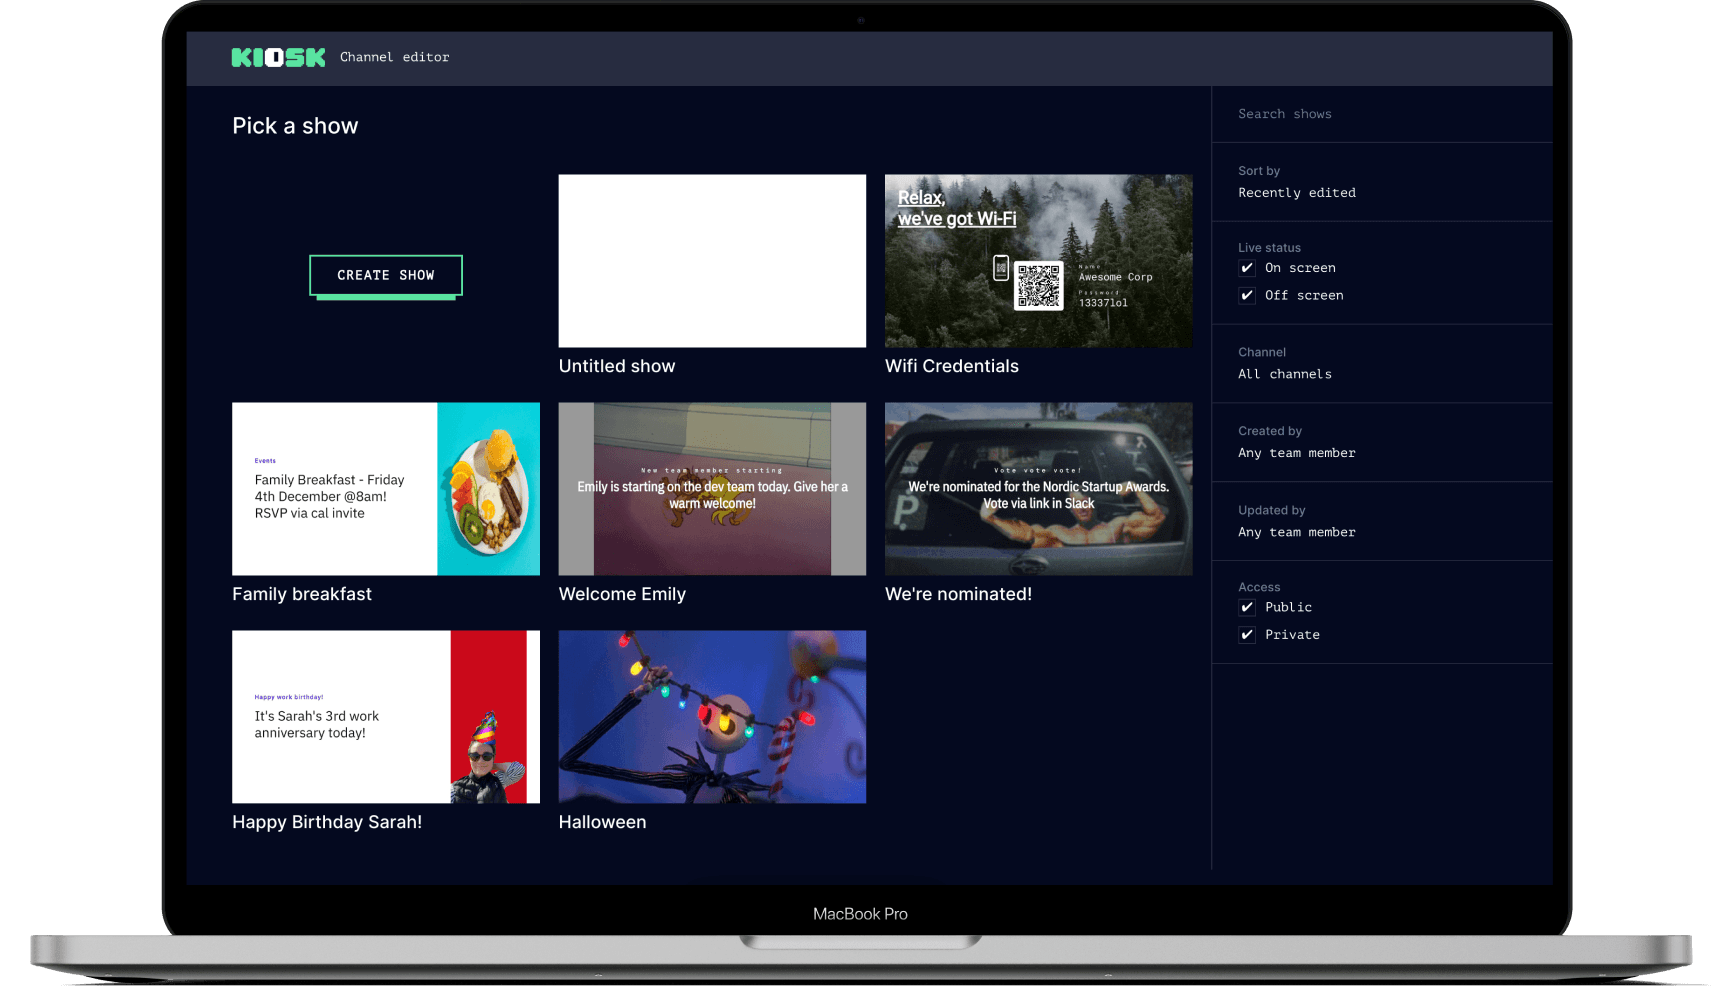The width and height of the screenshot is (1723, 987).
Task: Expand the All channels dropdown
Action: tap(1284, 374)
